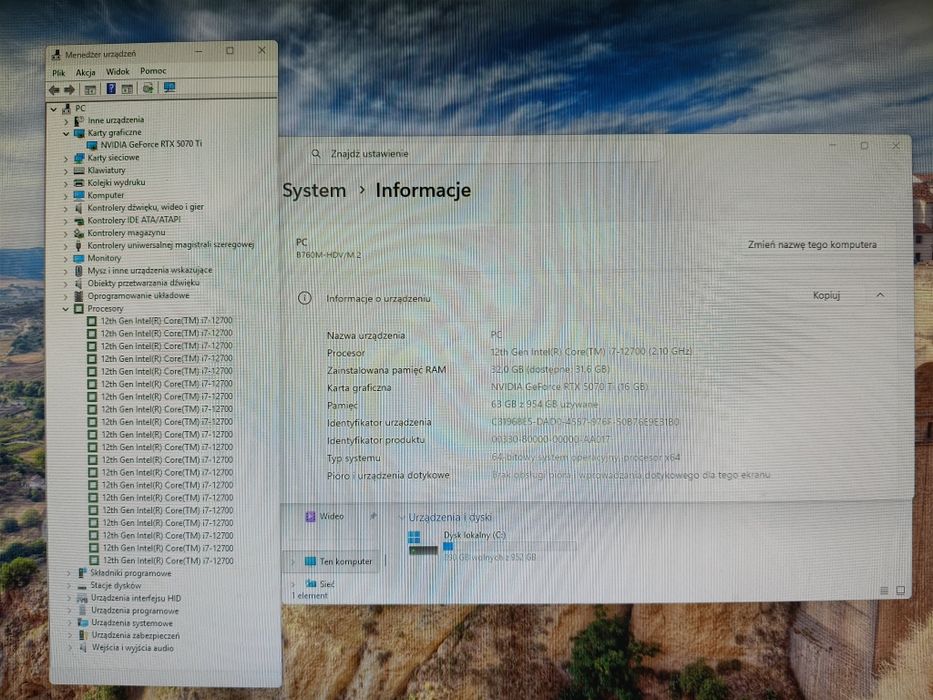
Task: Click the Kontrolery magazynu icon
Action: 79,233
